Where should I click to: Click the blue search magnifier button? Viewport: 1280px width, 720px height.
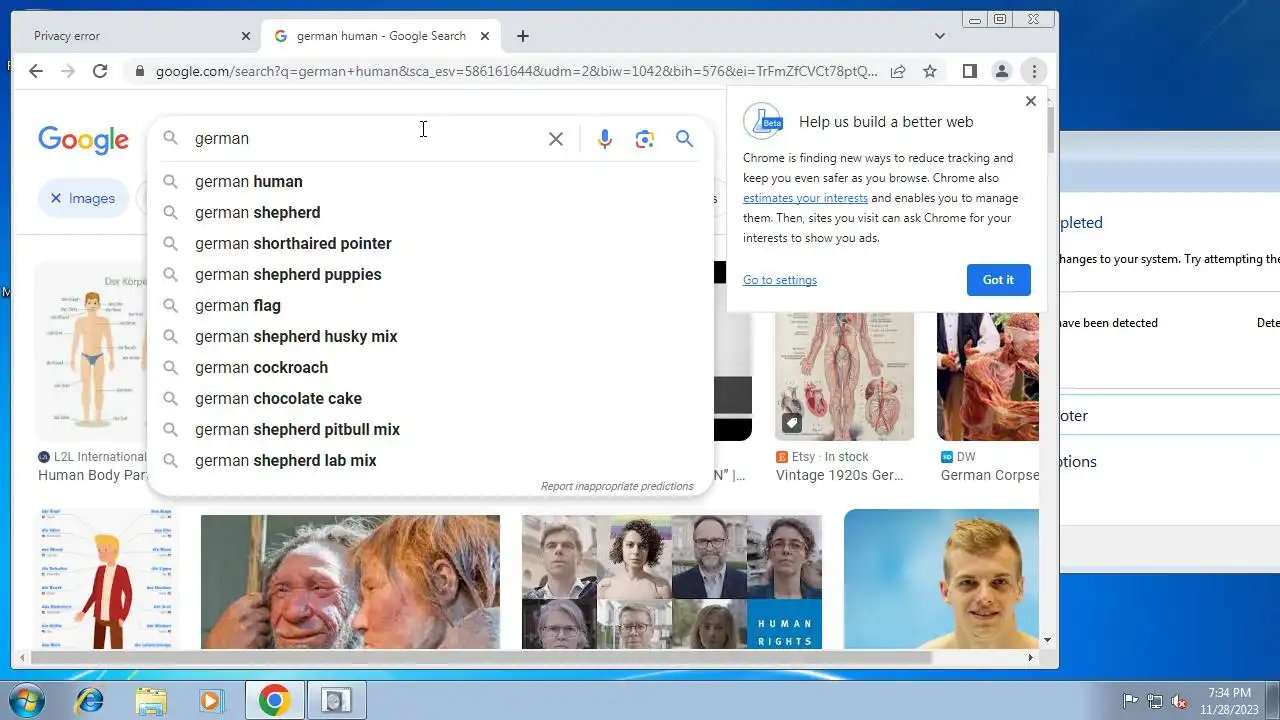(684, 139)
